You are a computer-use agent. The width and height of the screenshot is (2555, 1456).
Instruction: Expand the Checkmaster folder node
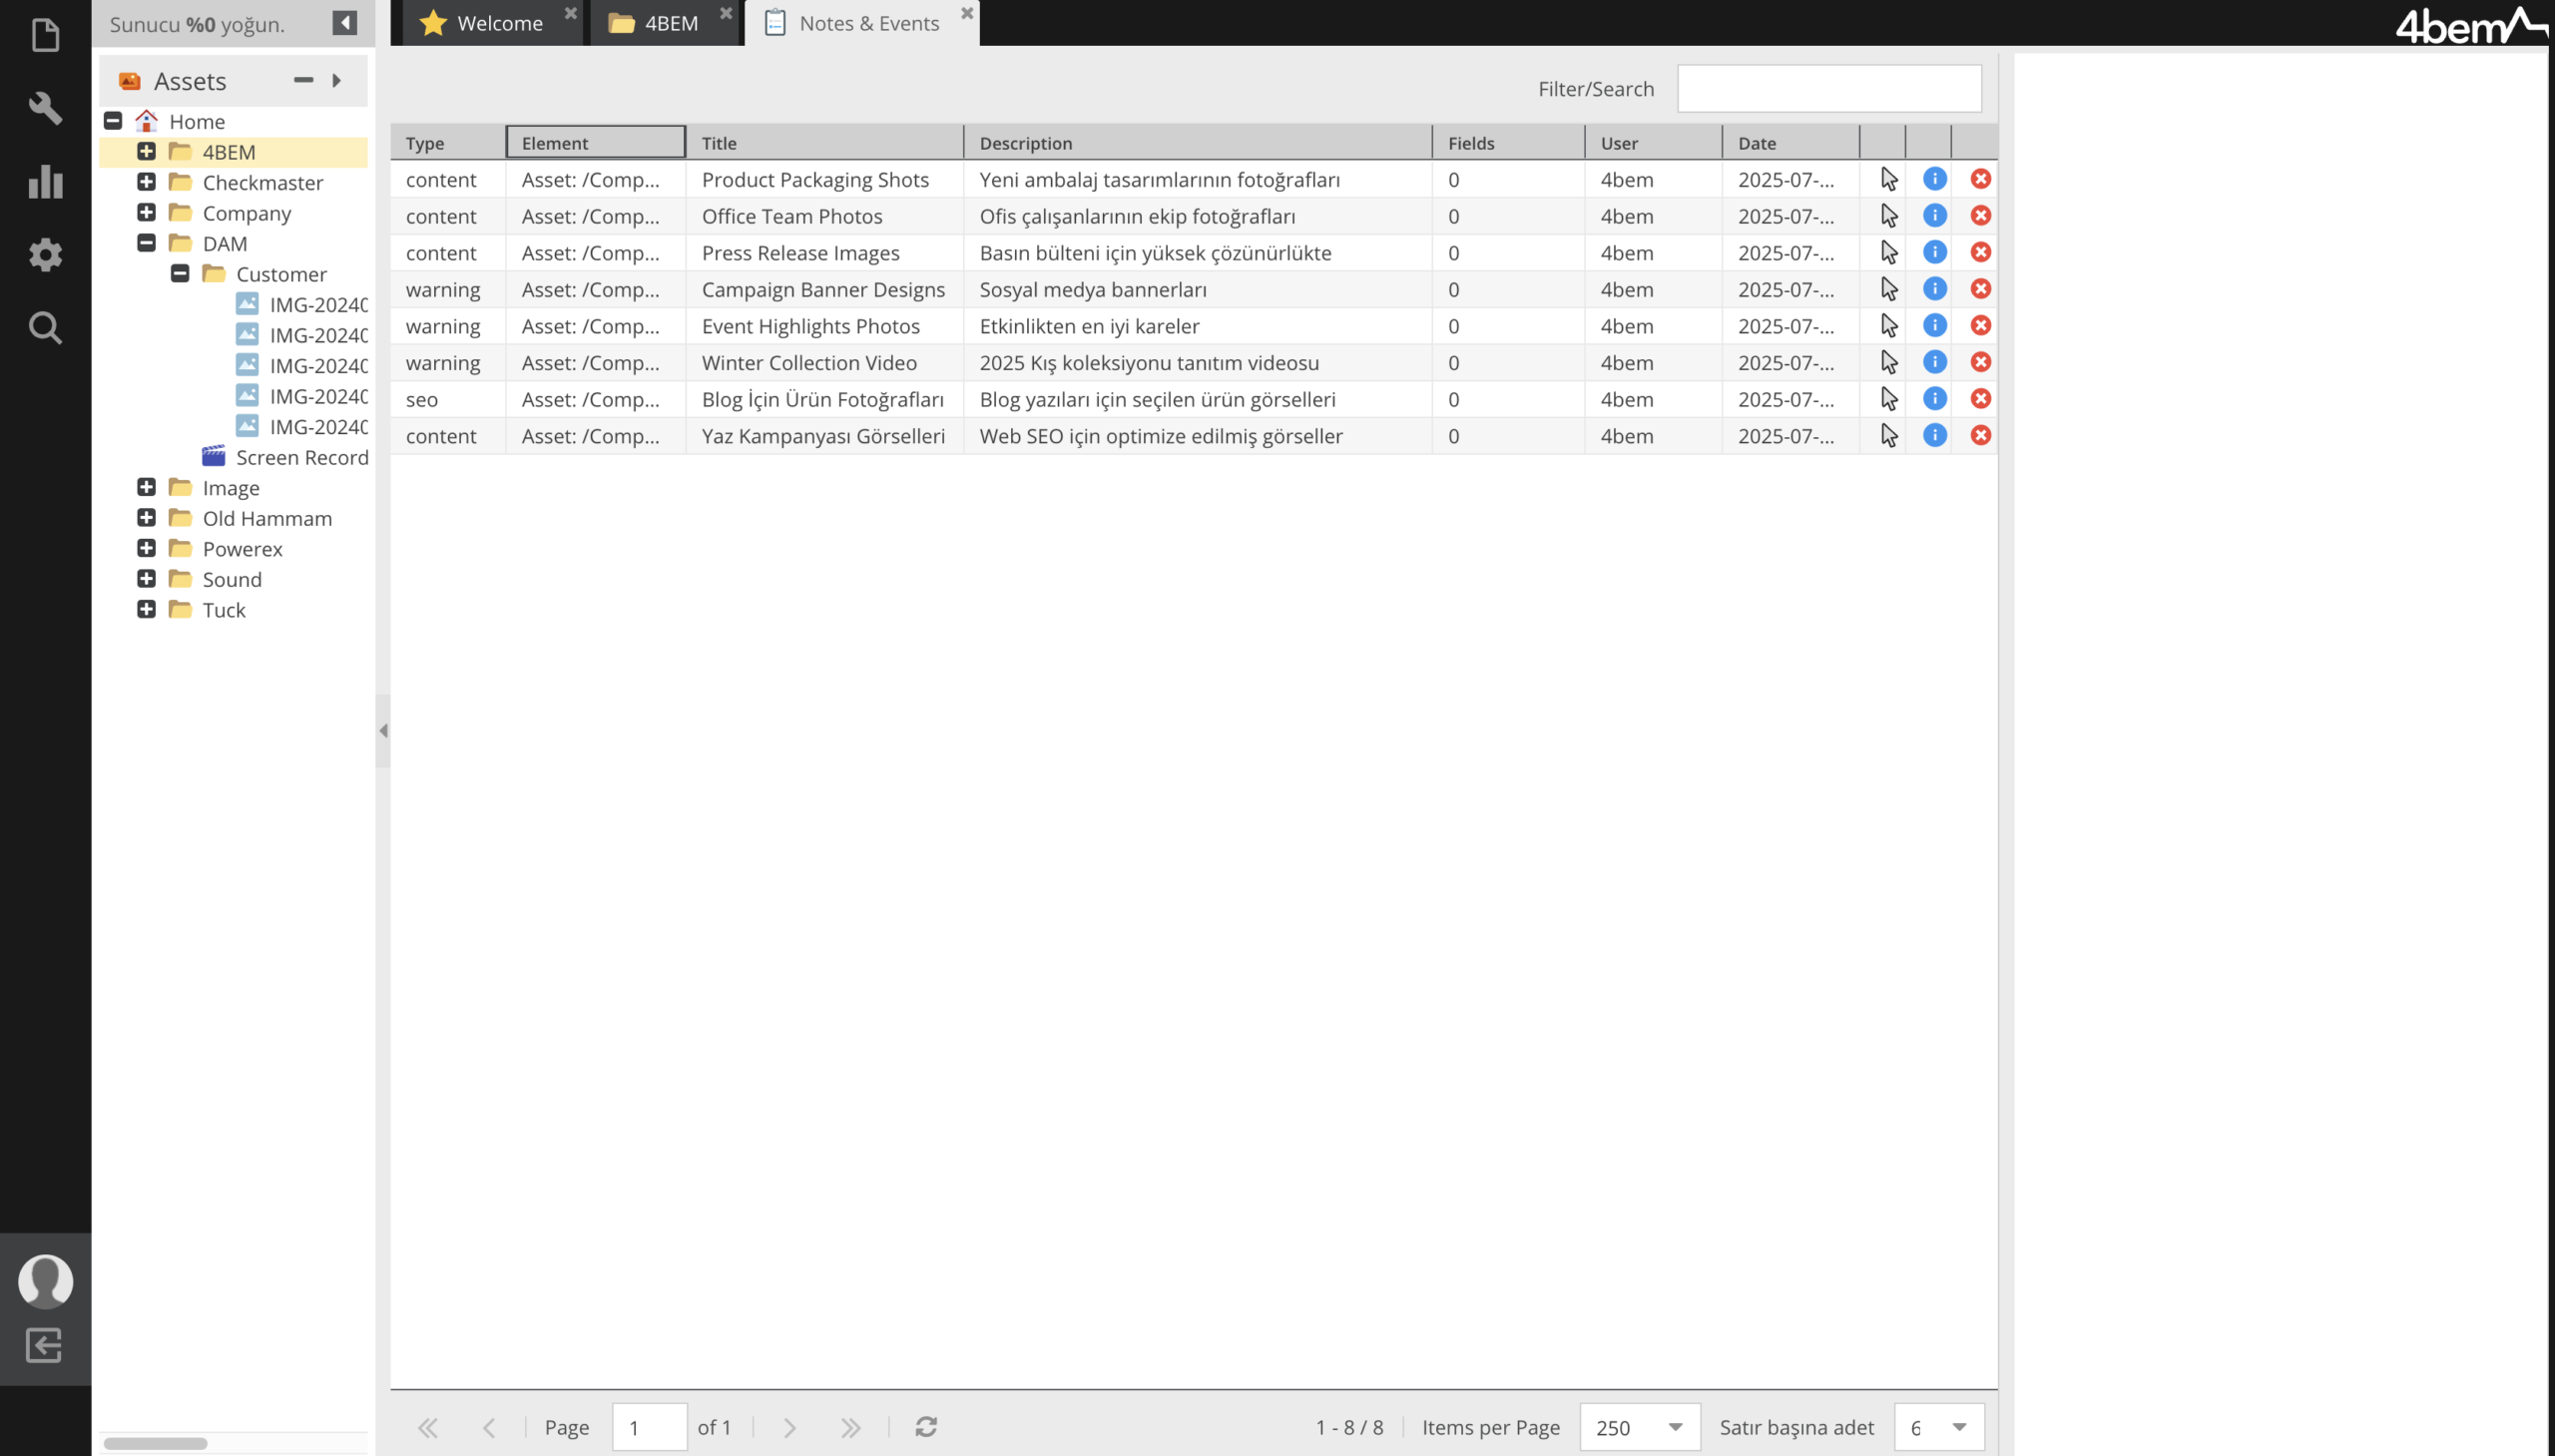(146, 182)
